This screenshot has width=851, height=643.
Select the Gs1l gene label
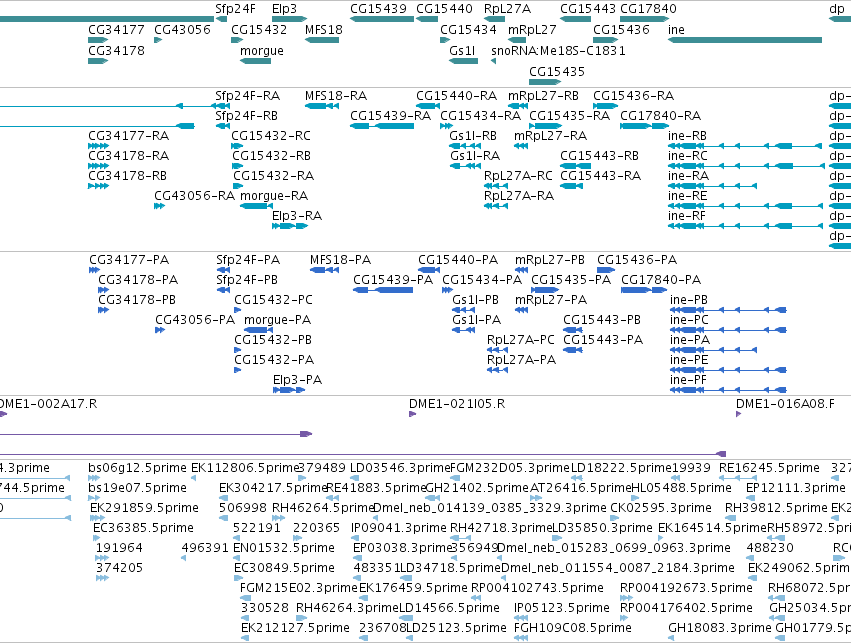[462, 50]
